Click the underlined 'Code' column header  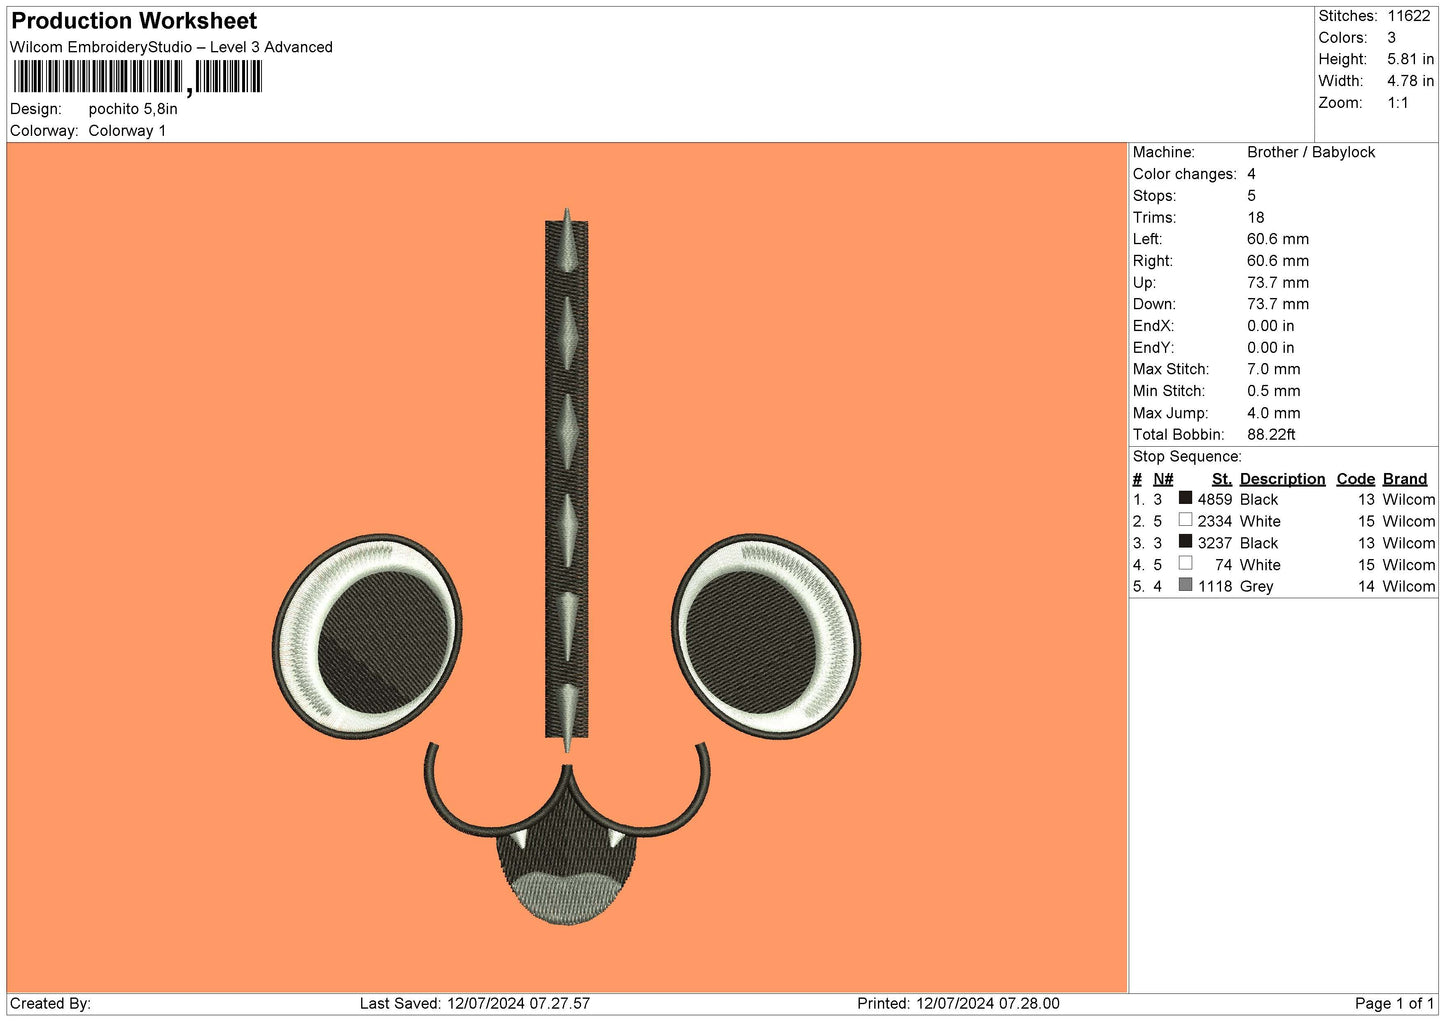1355,479
